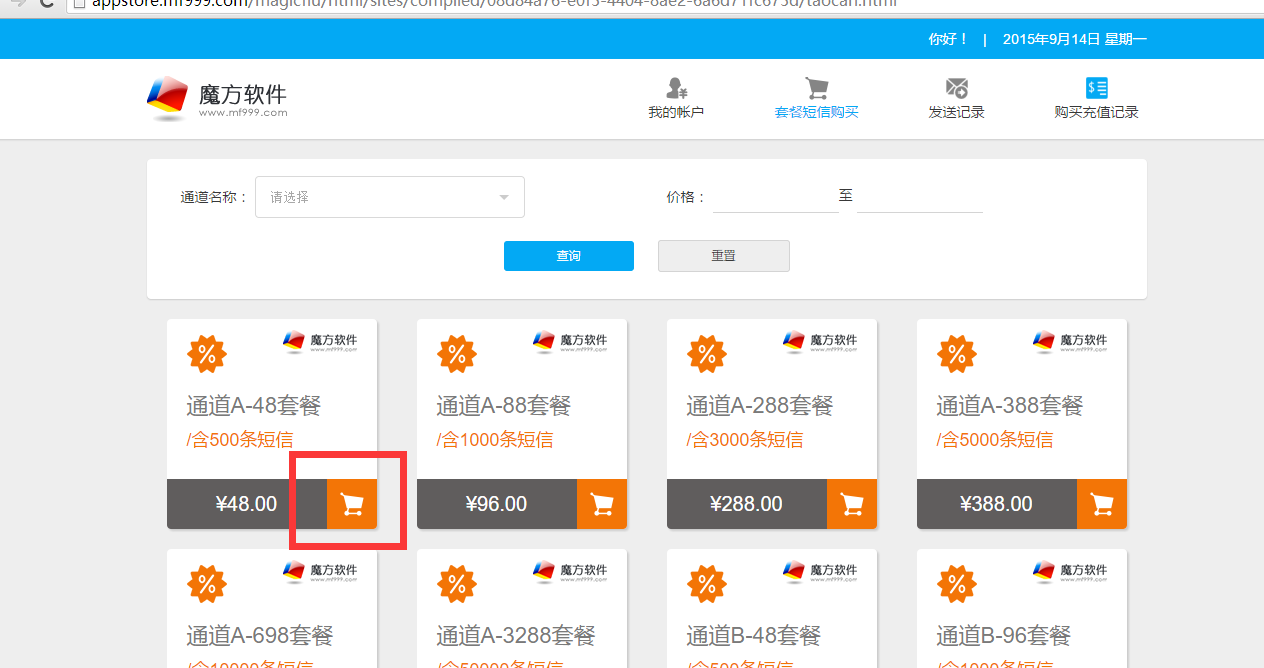Click the 购买充值记录 bill icon
This screenshot has height=668, width=1264.
1097,88
